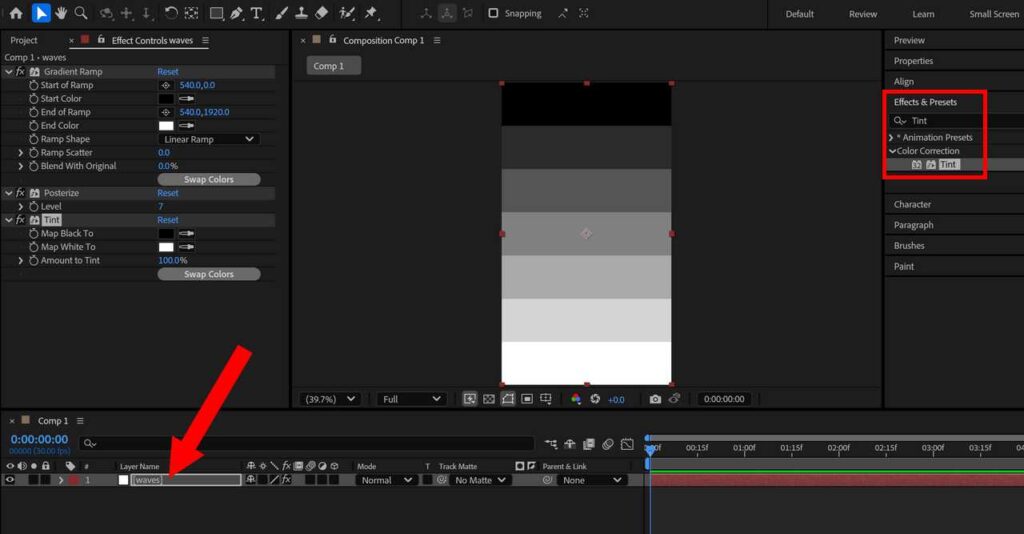
Task: Toggle the Effect Controls panel lock
Action: tap(101, 40)
